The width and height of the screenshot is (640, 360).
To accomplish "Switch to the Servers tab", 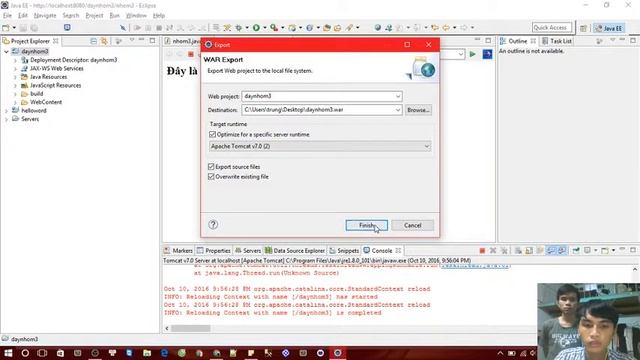I will (x=248, y=251).
